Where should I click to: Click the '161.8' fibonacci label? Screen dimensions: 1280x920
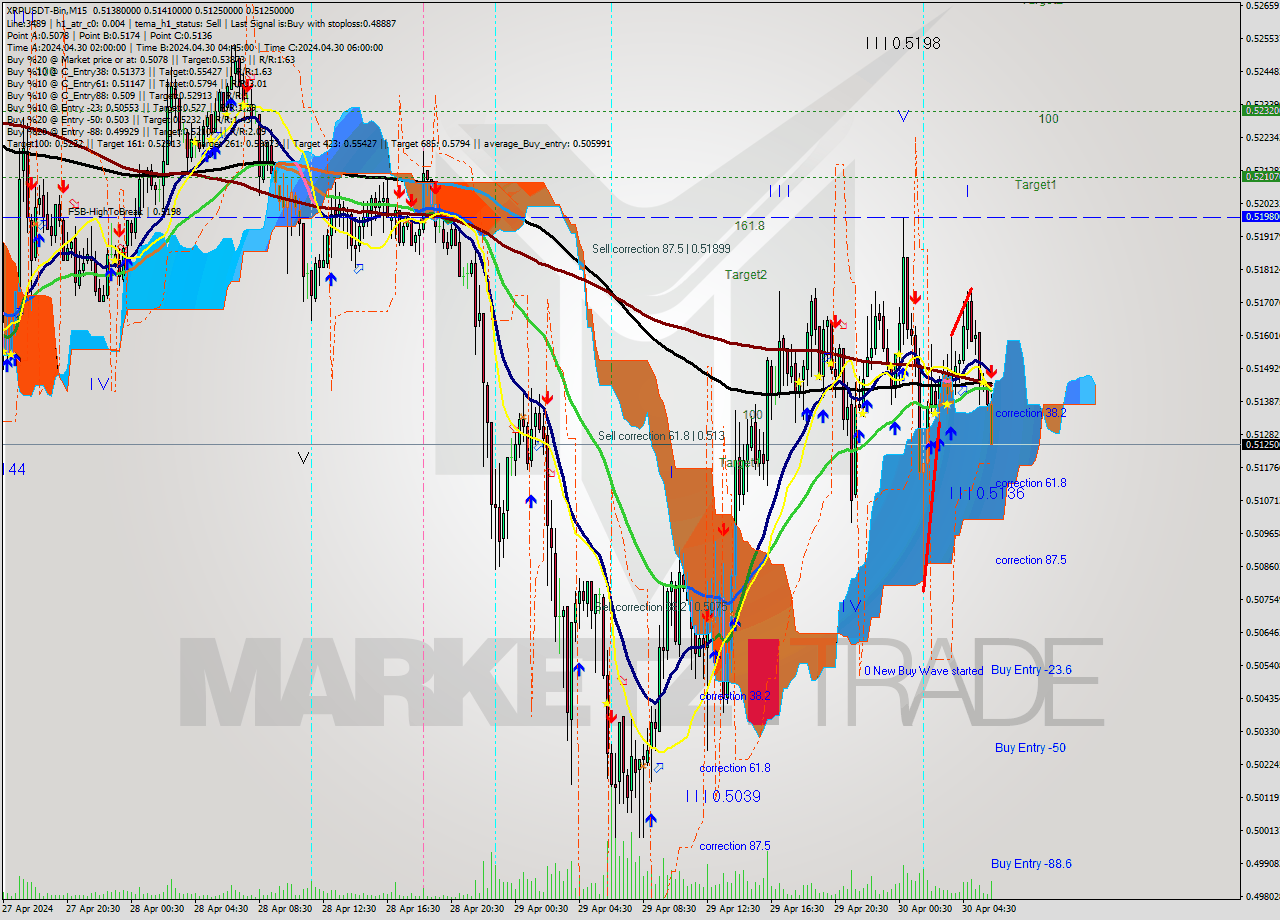click(750, 226)
